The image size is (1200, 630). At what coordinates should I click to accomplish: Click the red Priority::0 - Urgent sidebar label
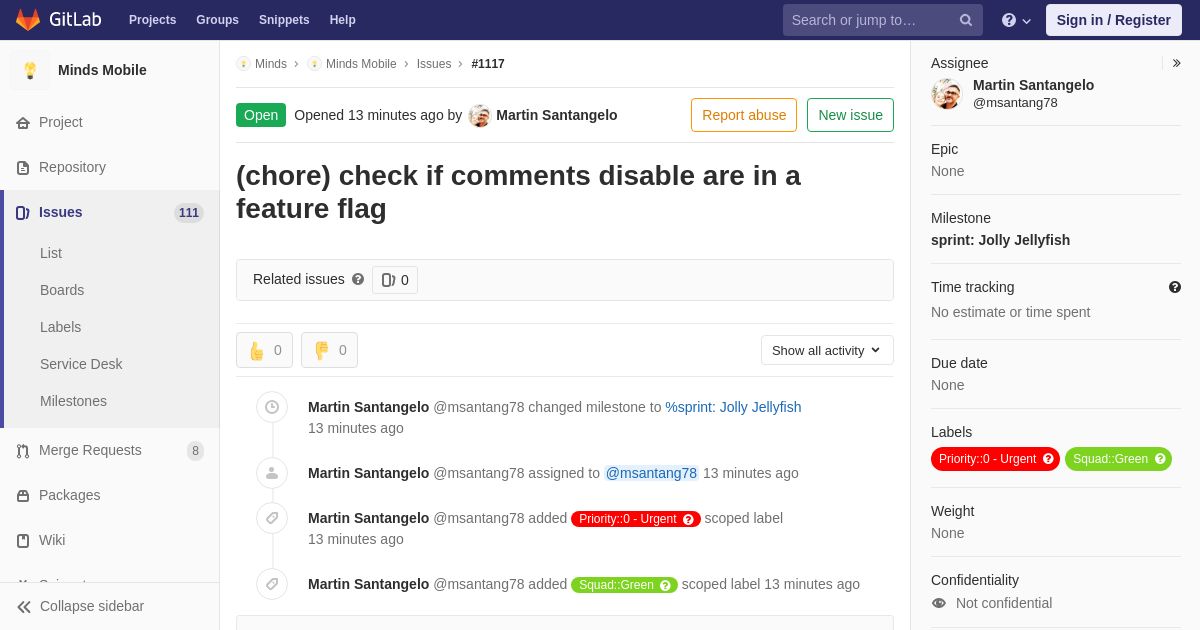point(995,459)
